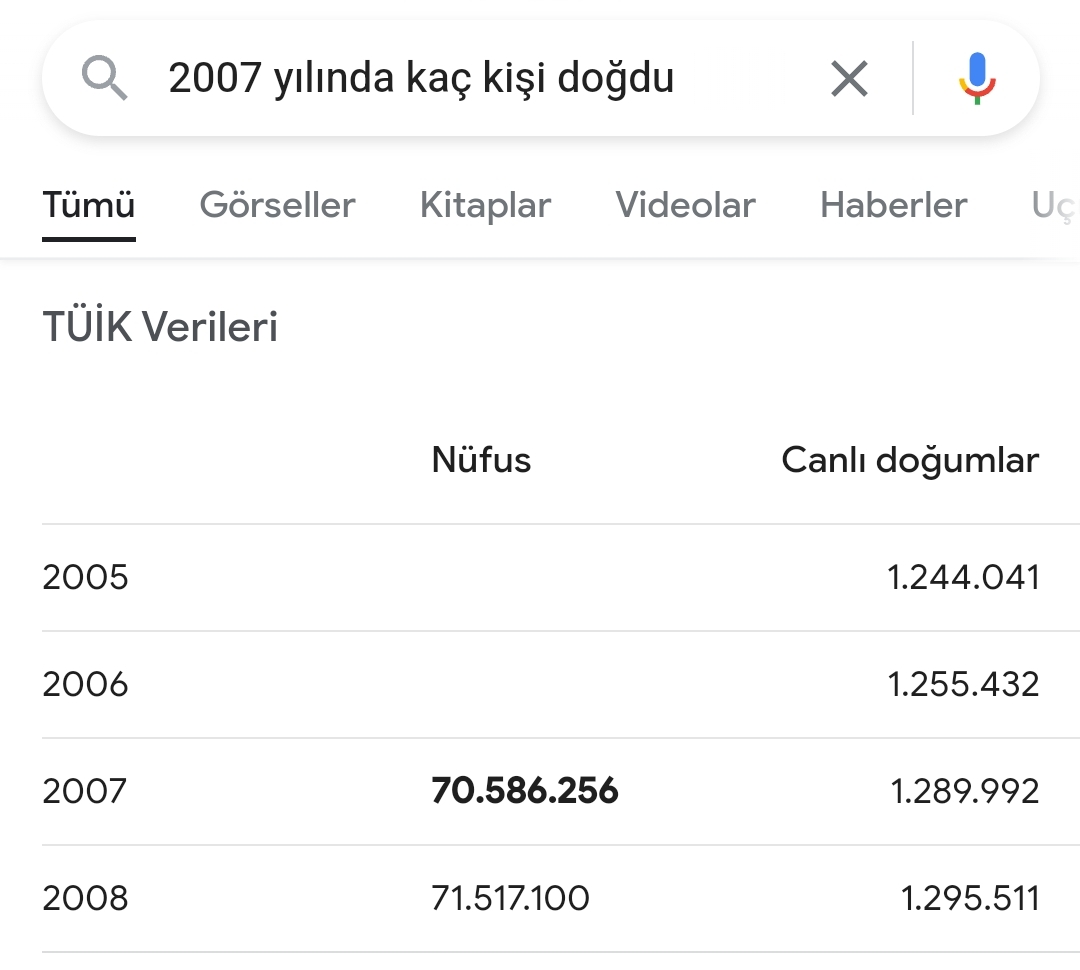Screen dimensions: 1080x970
Task: Click the 2008 population value 71.517.100
Action: (x=510, y=898)
